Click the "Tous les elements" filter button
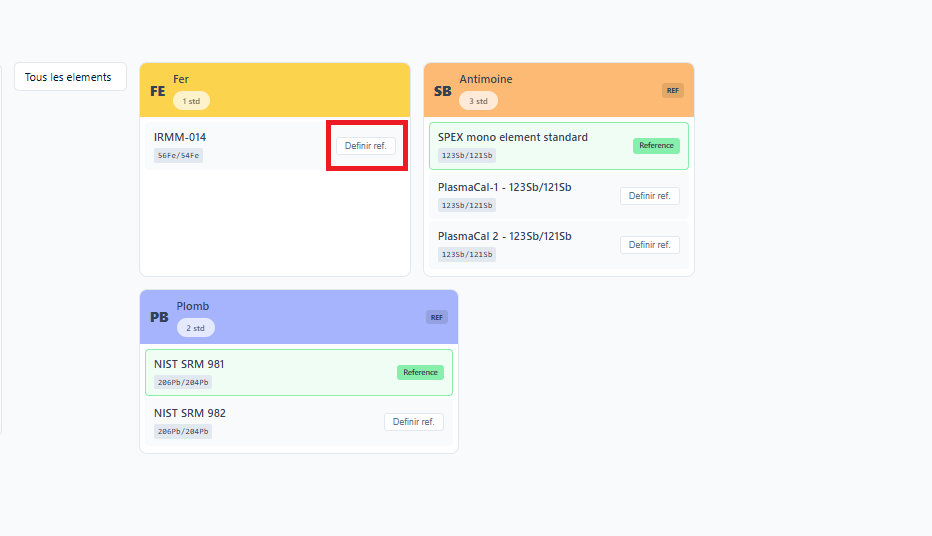Viewport: 932px width, 536px height. (x=69, y=77)
